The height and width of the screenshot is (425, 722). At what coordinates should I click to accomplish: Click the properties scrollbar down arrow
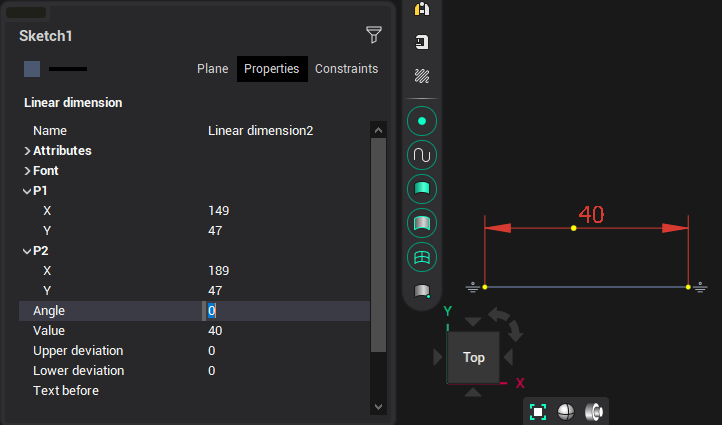pyautogui.click(x=378, y=407)
